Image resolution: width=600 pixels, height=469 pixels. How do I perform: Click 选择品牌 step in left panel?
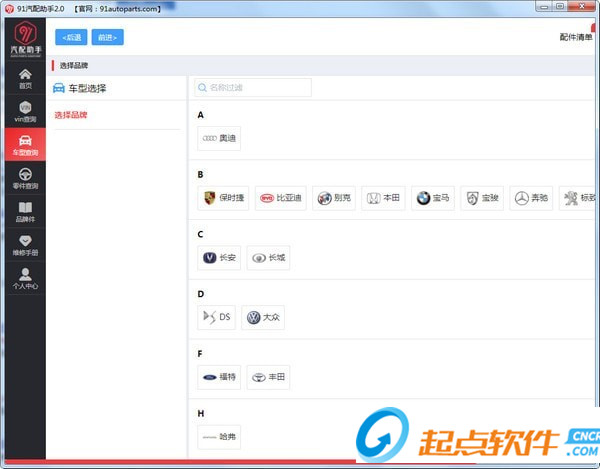pos(71,115)
